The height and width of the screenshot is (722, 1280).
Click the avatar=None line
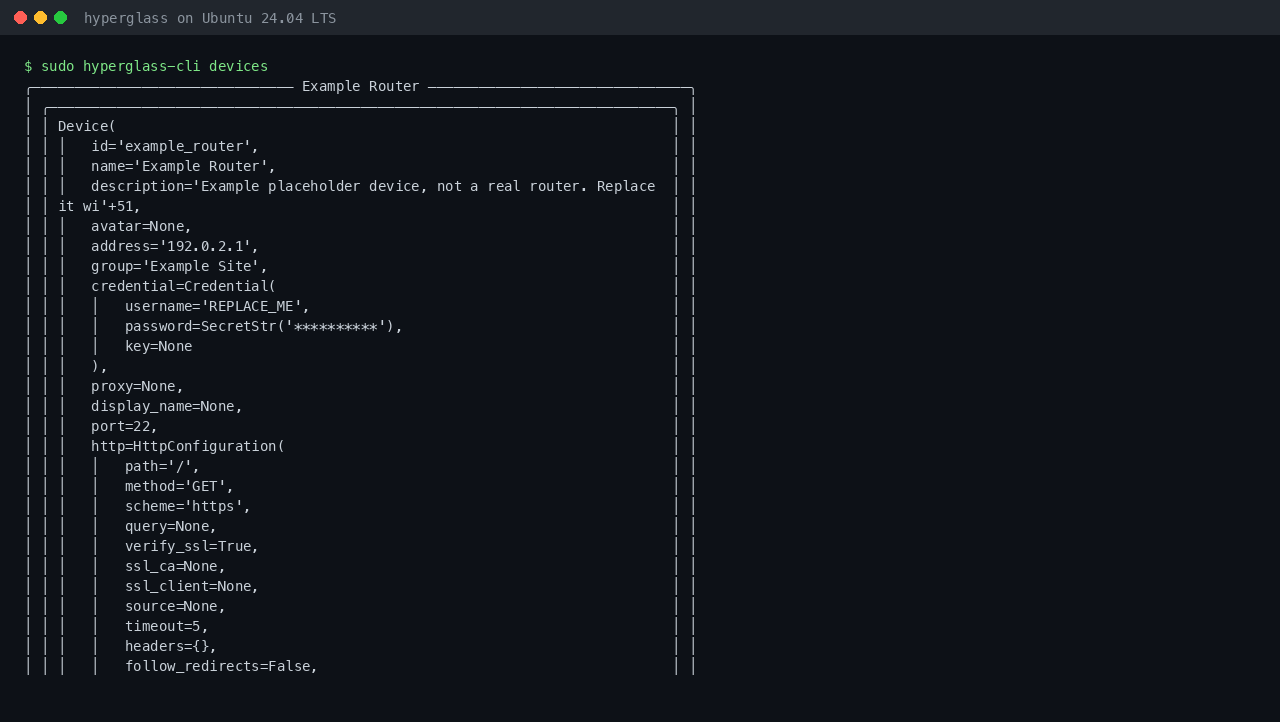(141, 226)
